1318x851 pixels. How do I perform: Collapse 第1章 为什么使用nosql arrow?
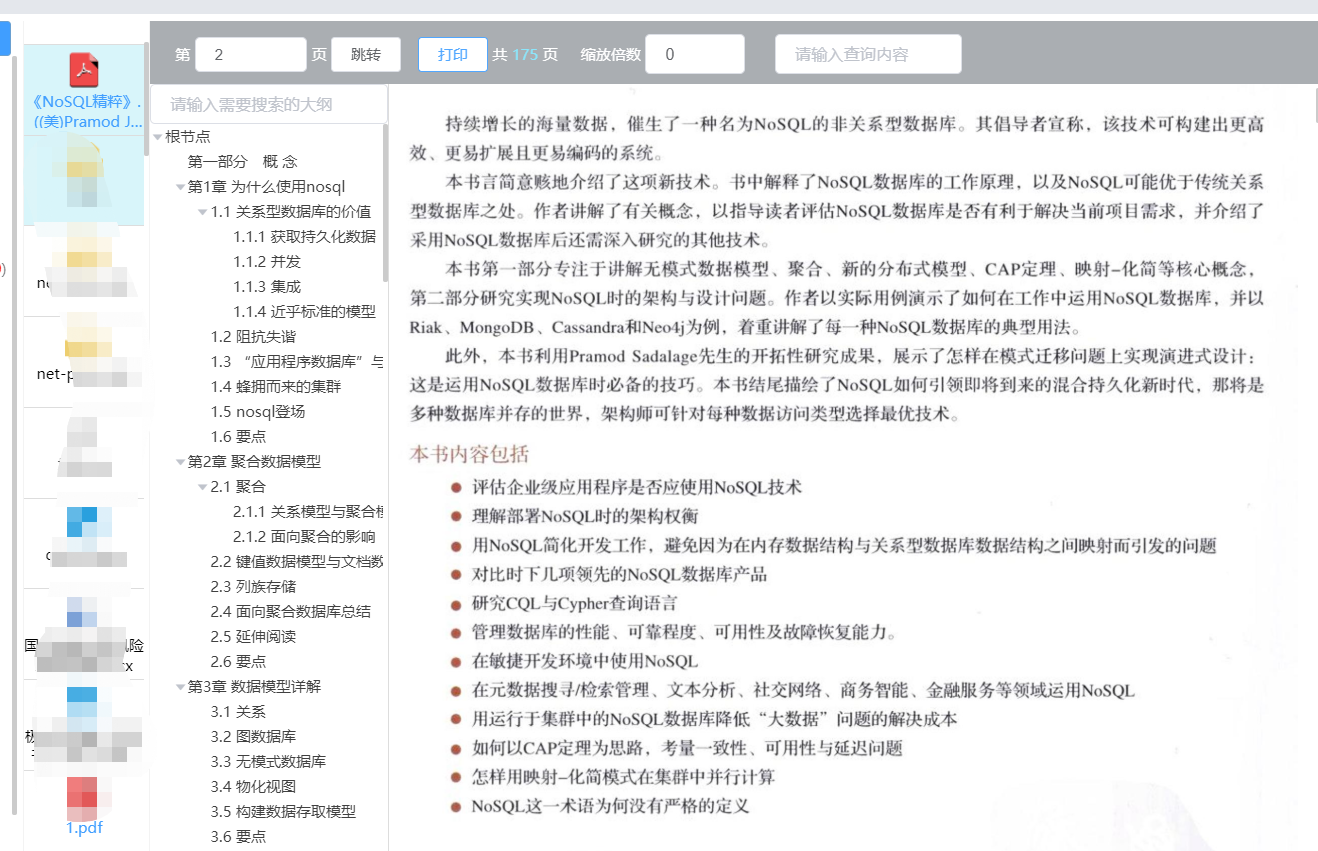180,187
